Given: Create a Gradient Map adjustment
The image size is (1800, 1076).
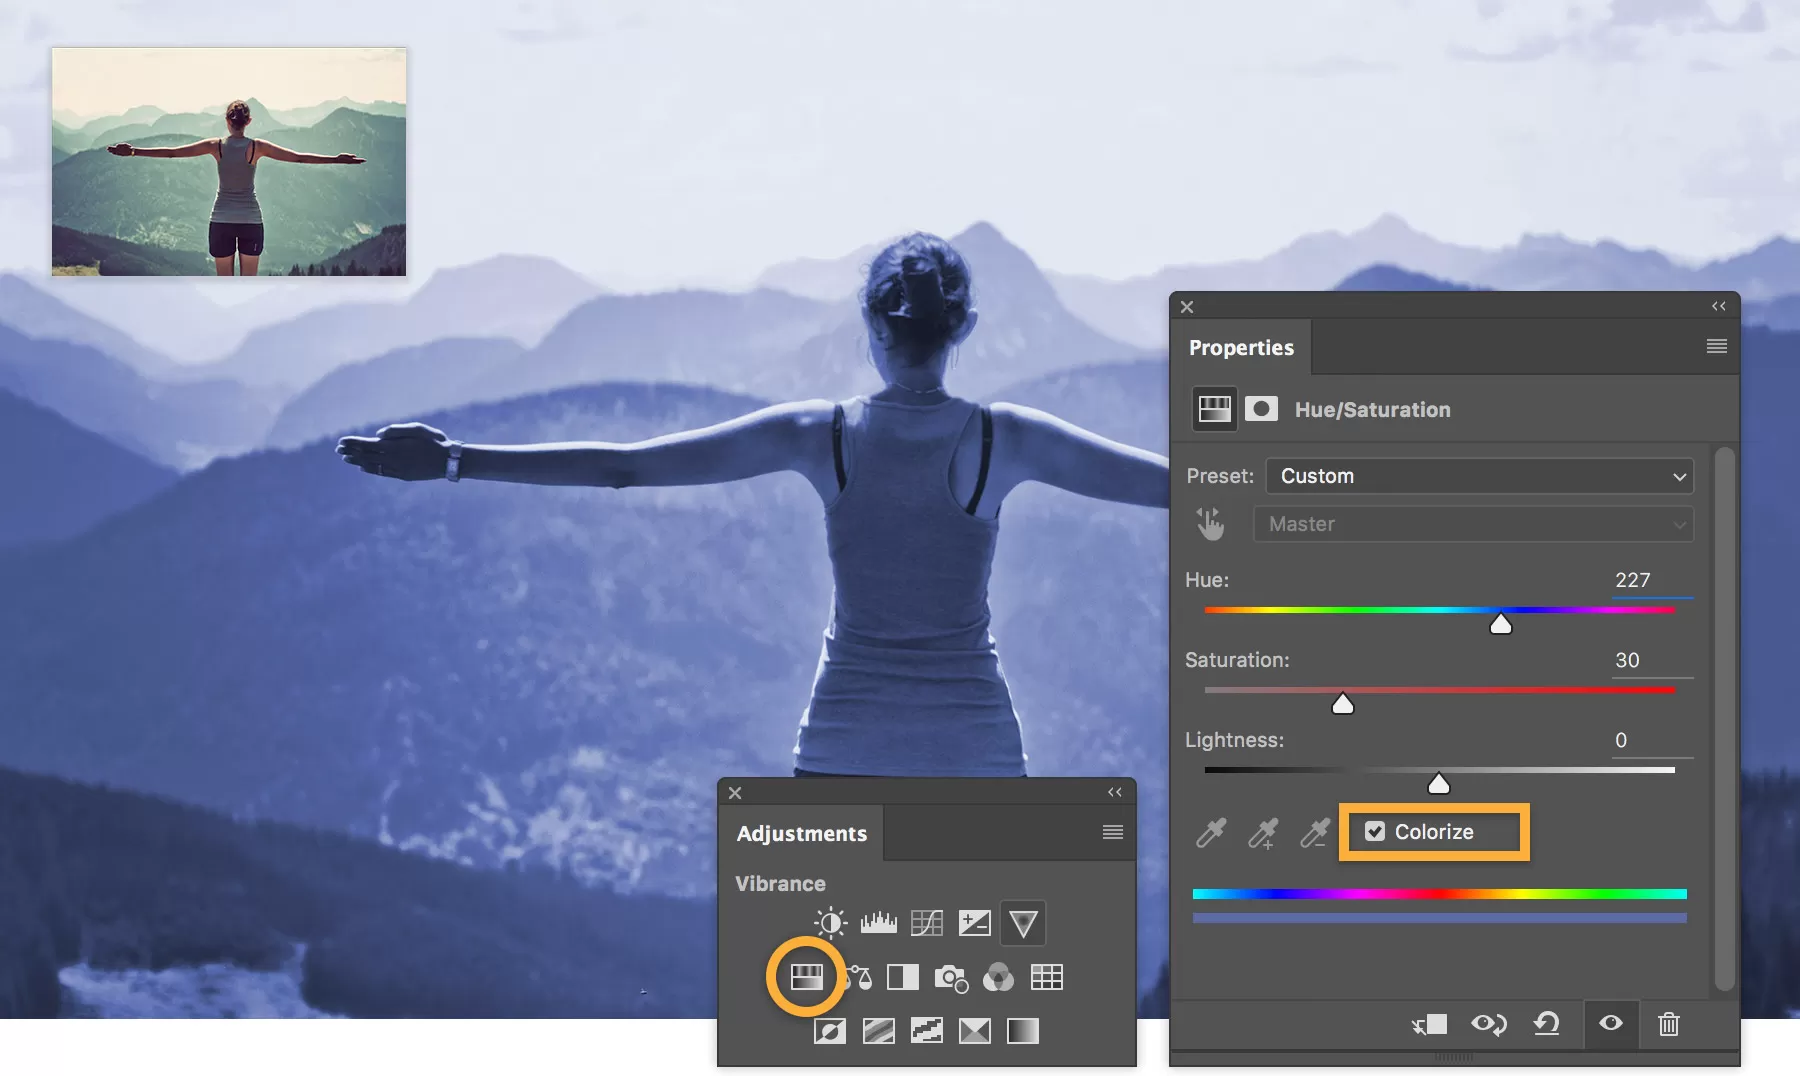Looking at the screenshot, I should (x=1023, y=1030).
